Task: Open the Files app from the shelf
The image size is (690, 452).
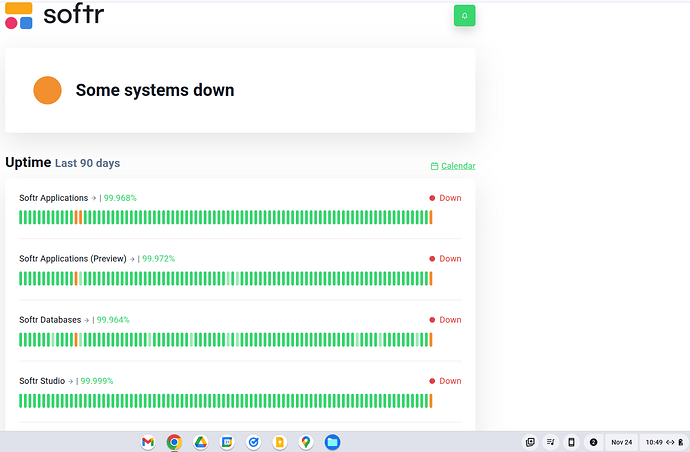Action: point(332,442)
